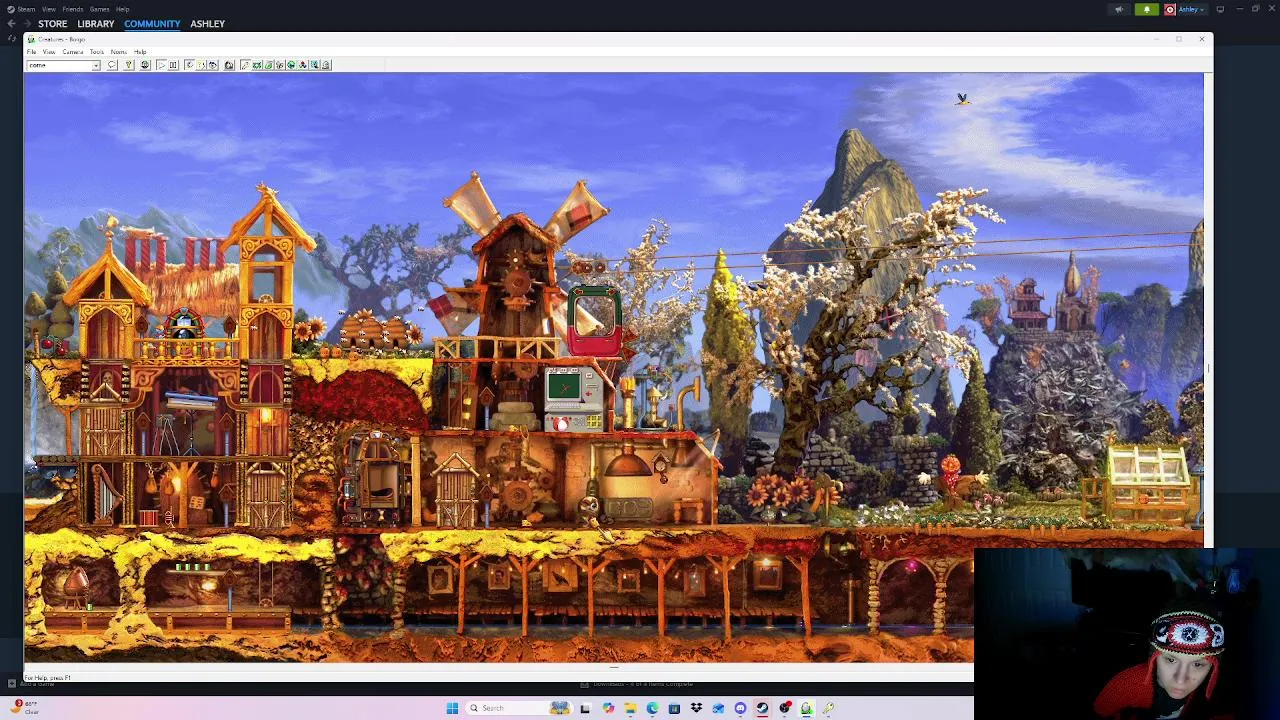
Task: Click Add a Game in Steam
Action: pos(32,683)
